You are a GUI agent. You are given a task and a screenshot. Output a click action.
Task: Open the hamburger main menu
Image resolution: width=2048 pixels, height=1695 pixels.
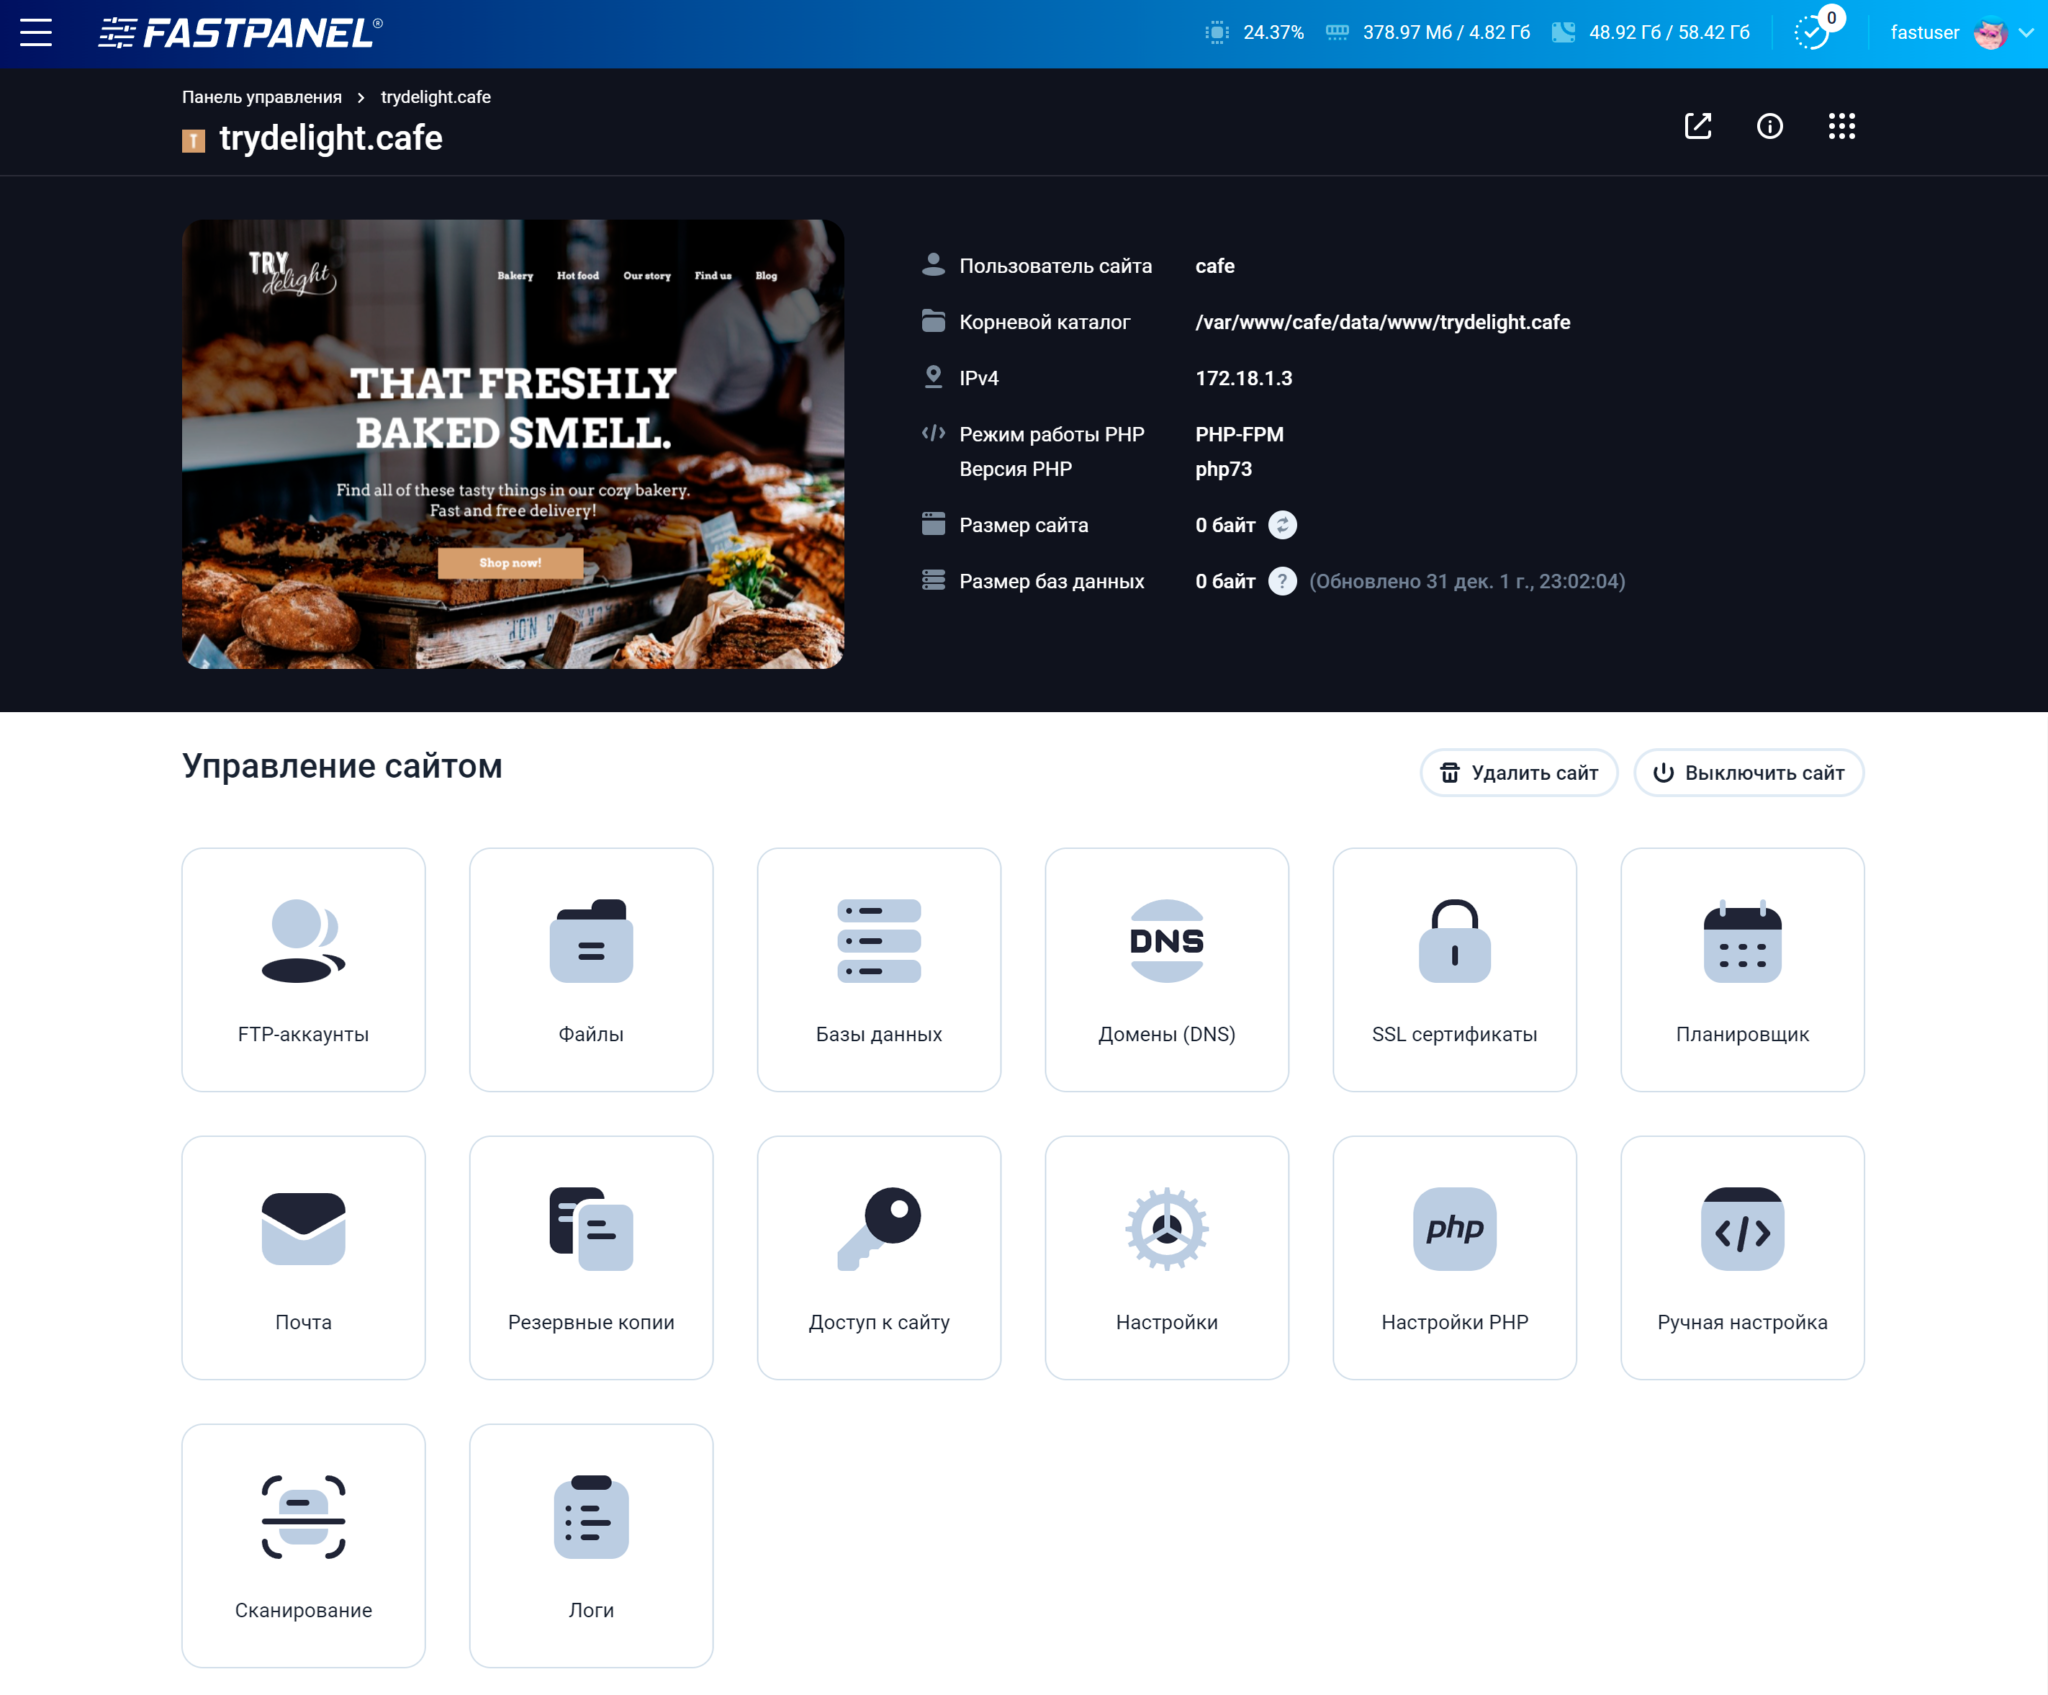pos(36,33)
